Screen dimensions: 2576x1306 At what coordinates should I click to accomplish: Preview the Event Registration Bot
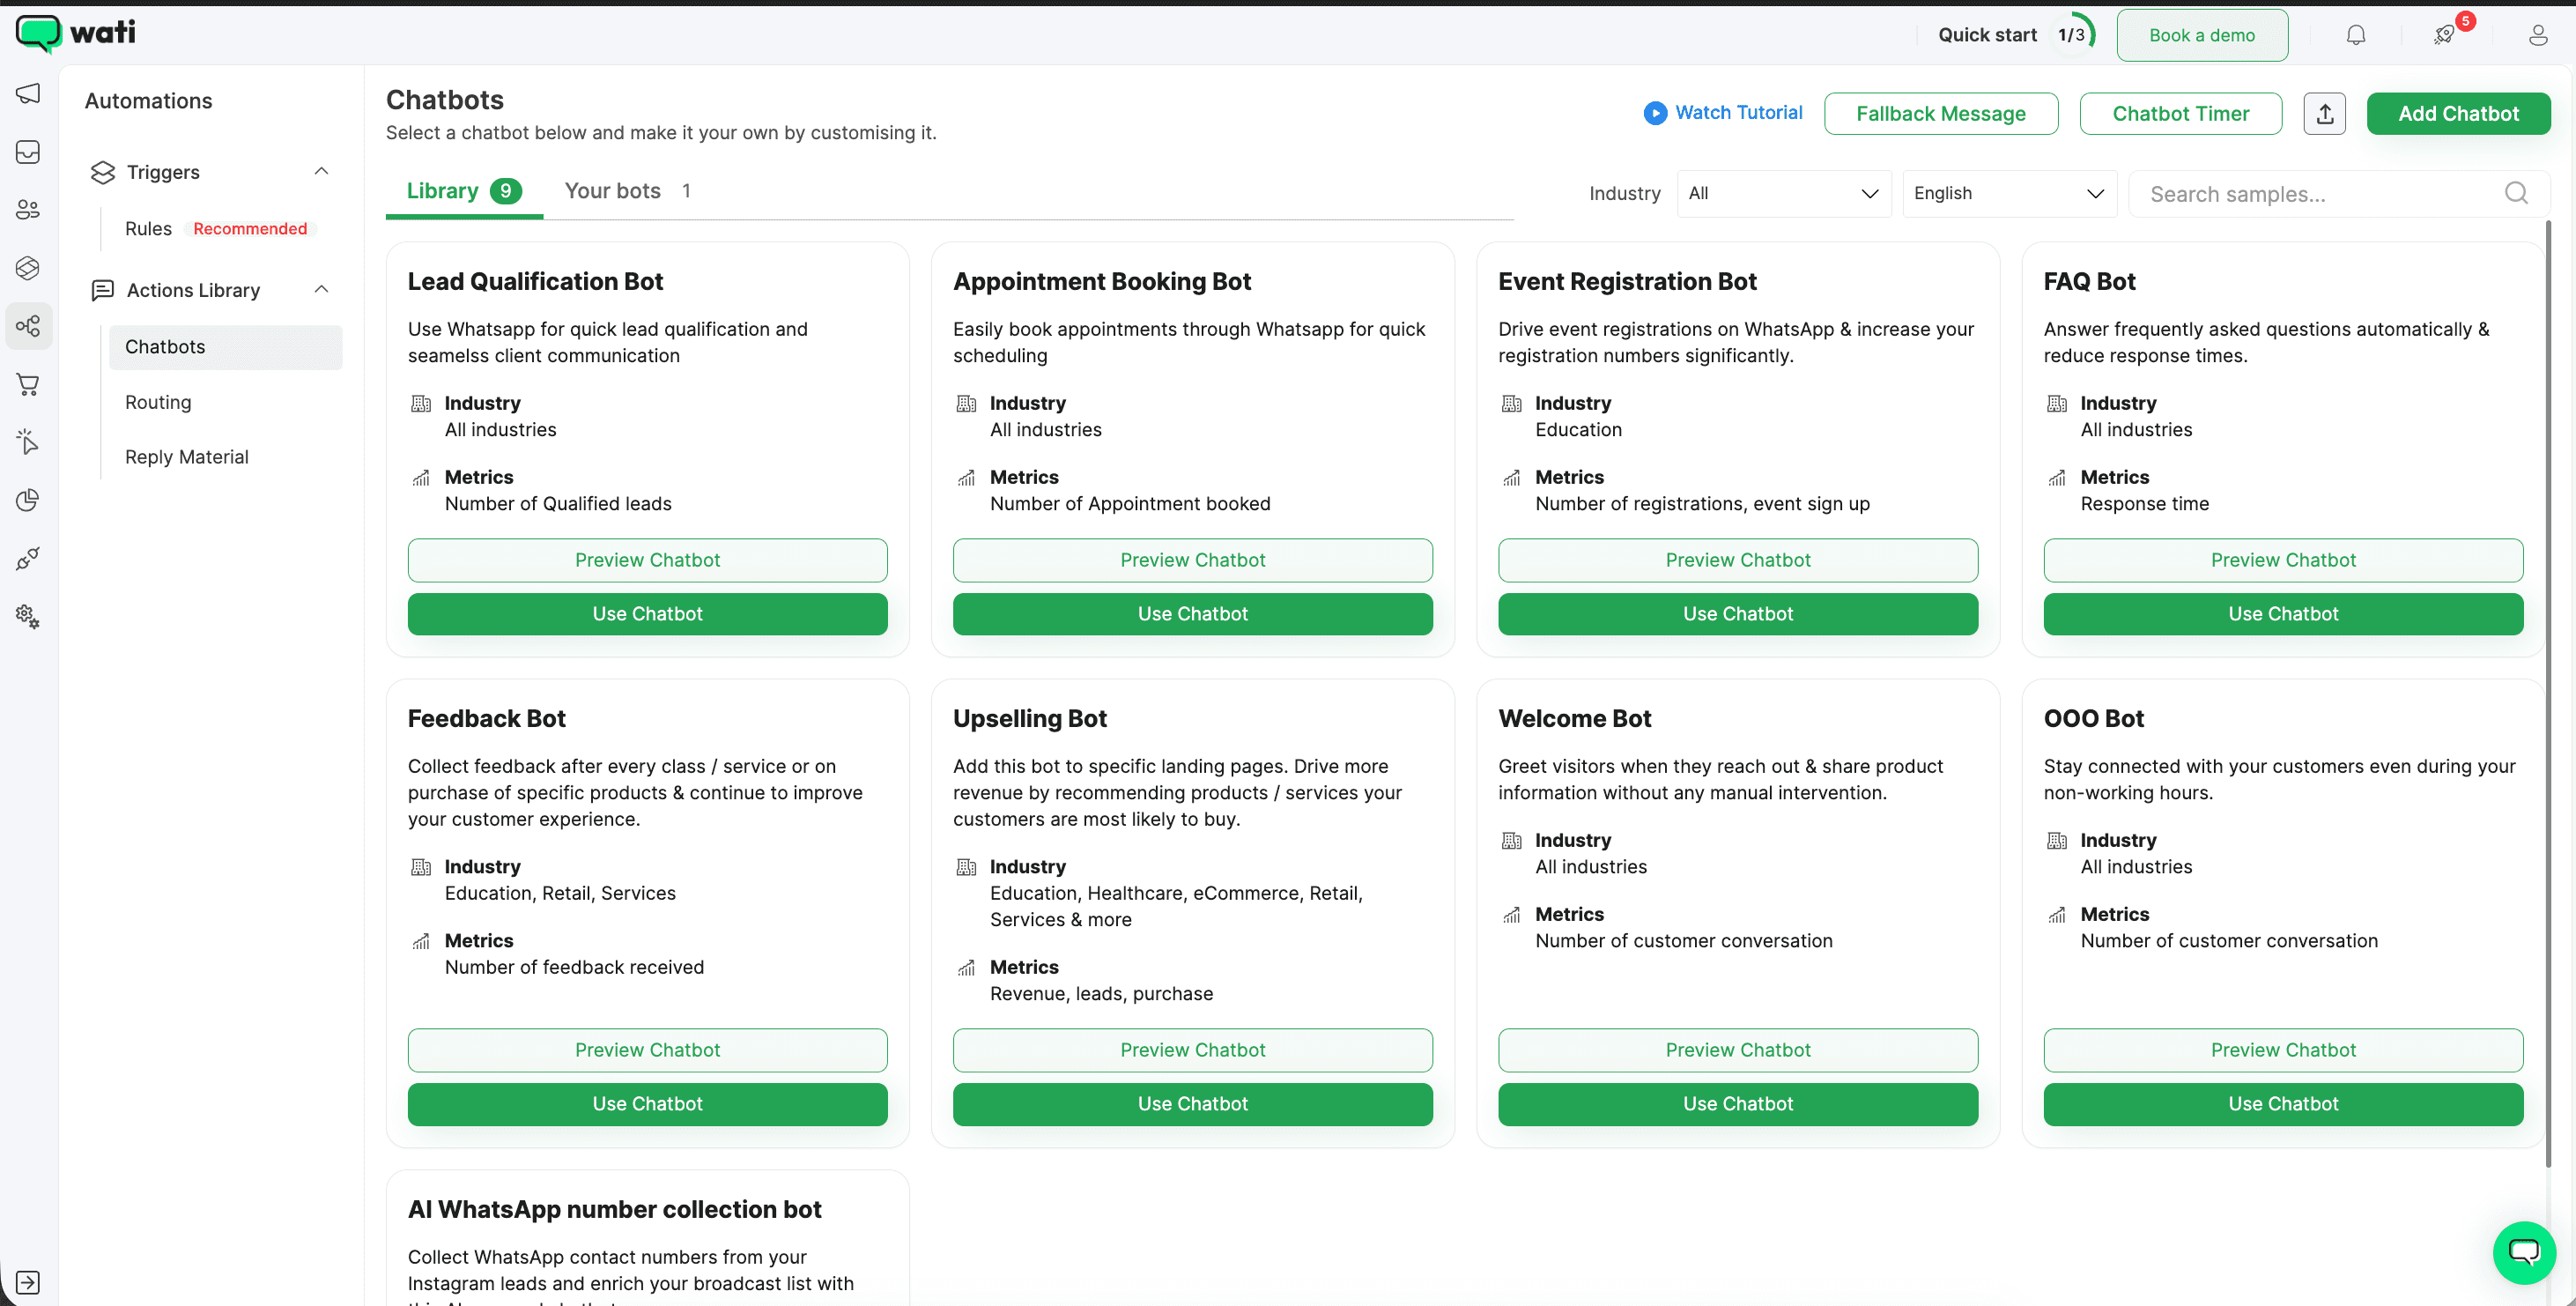[1737, 560]
